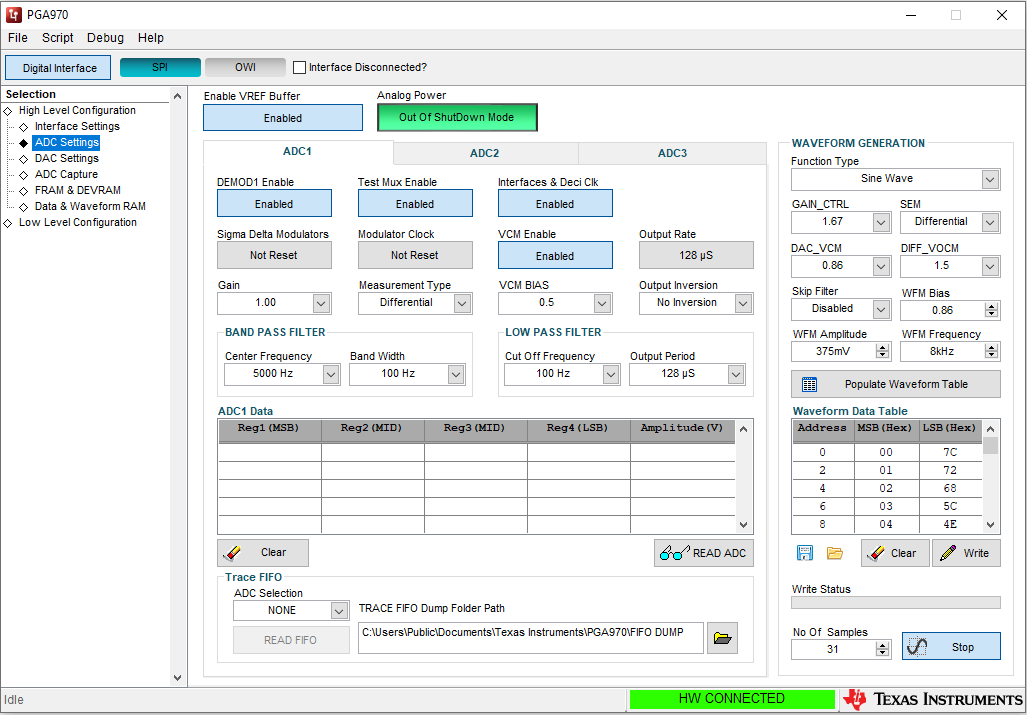Toggle the Enable VREF Buffer button

coord(283,118)
